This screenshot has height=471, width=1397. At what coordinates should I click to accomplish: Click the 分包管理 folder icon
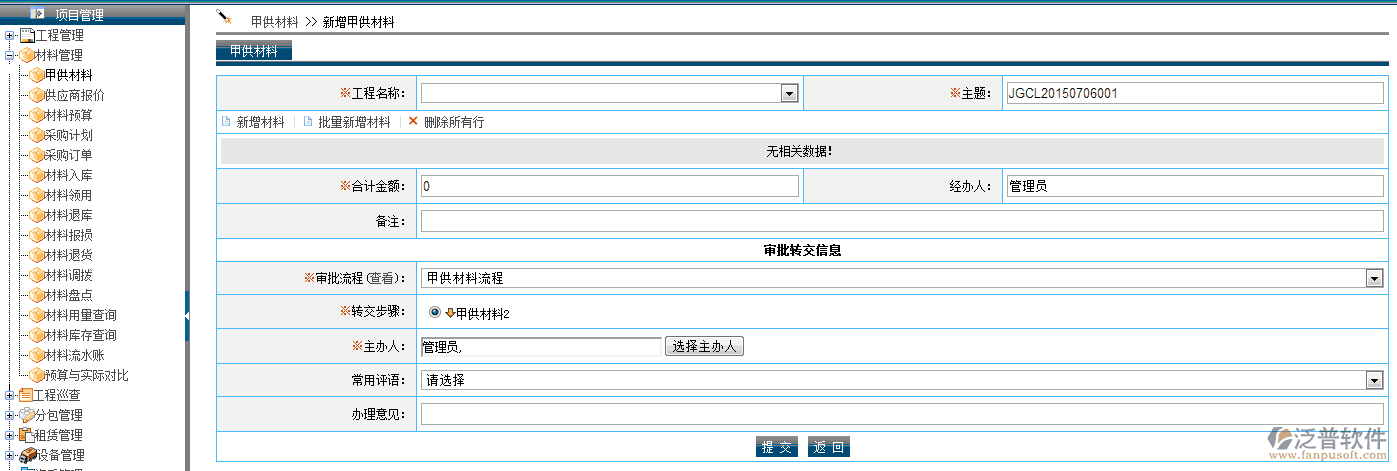tap(27, 415)
